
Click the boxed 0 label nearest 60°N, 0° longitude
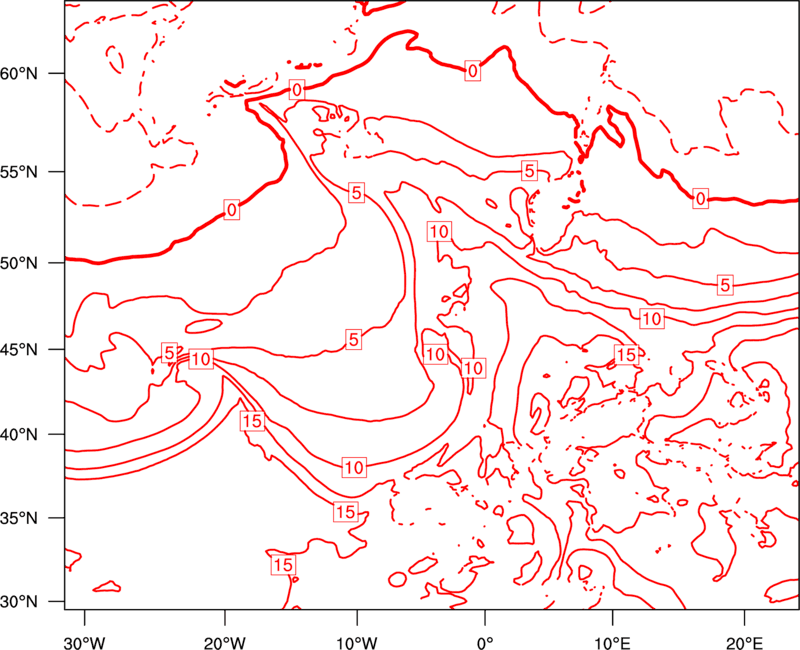tap(472, 71)
